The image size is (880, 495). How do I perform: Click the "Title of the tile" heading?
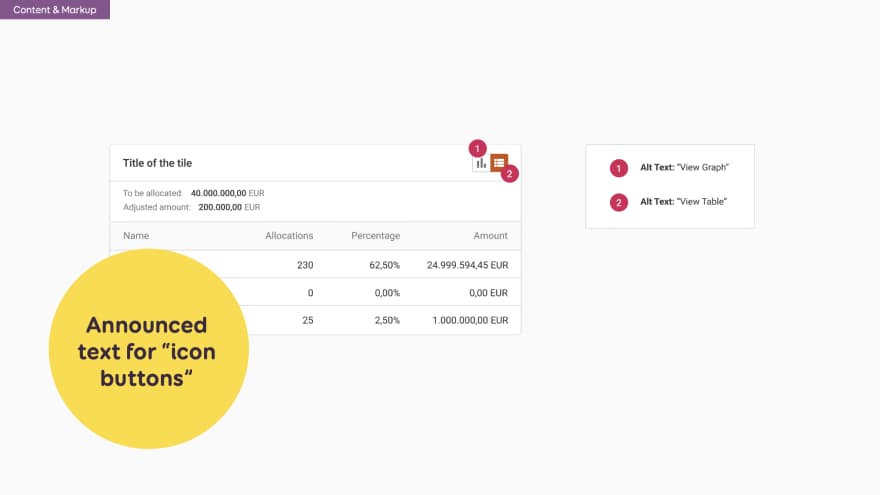(x=157, y=163)
